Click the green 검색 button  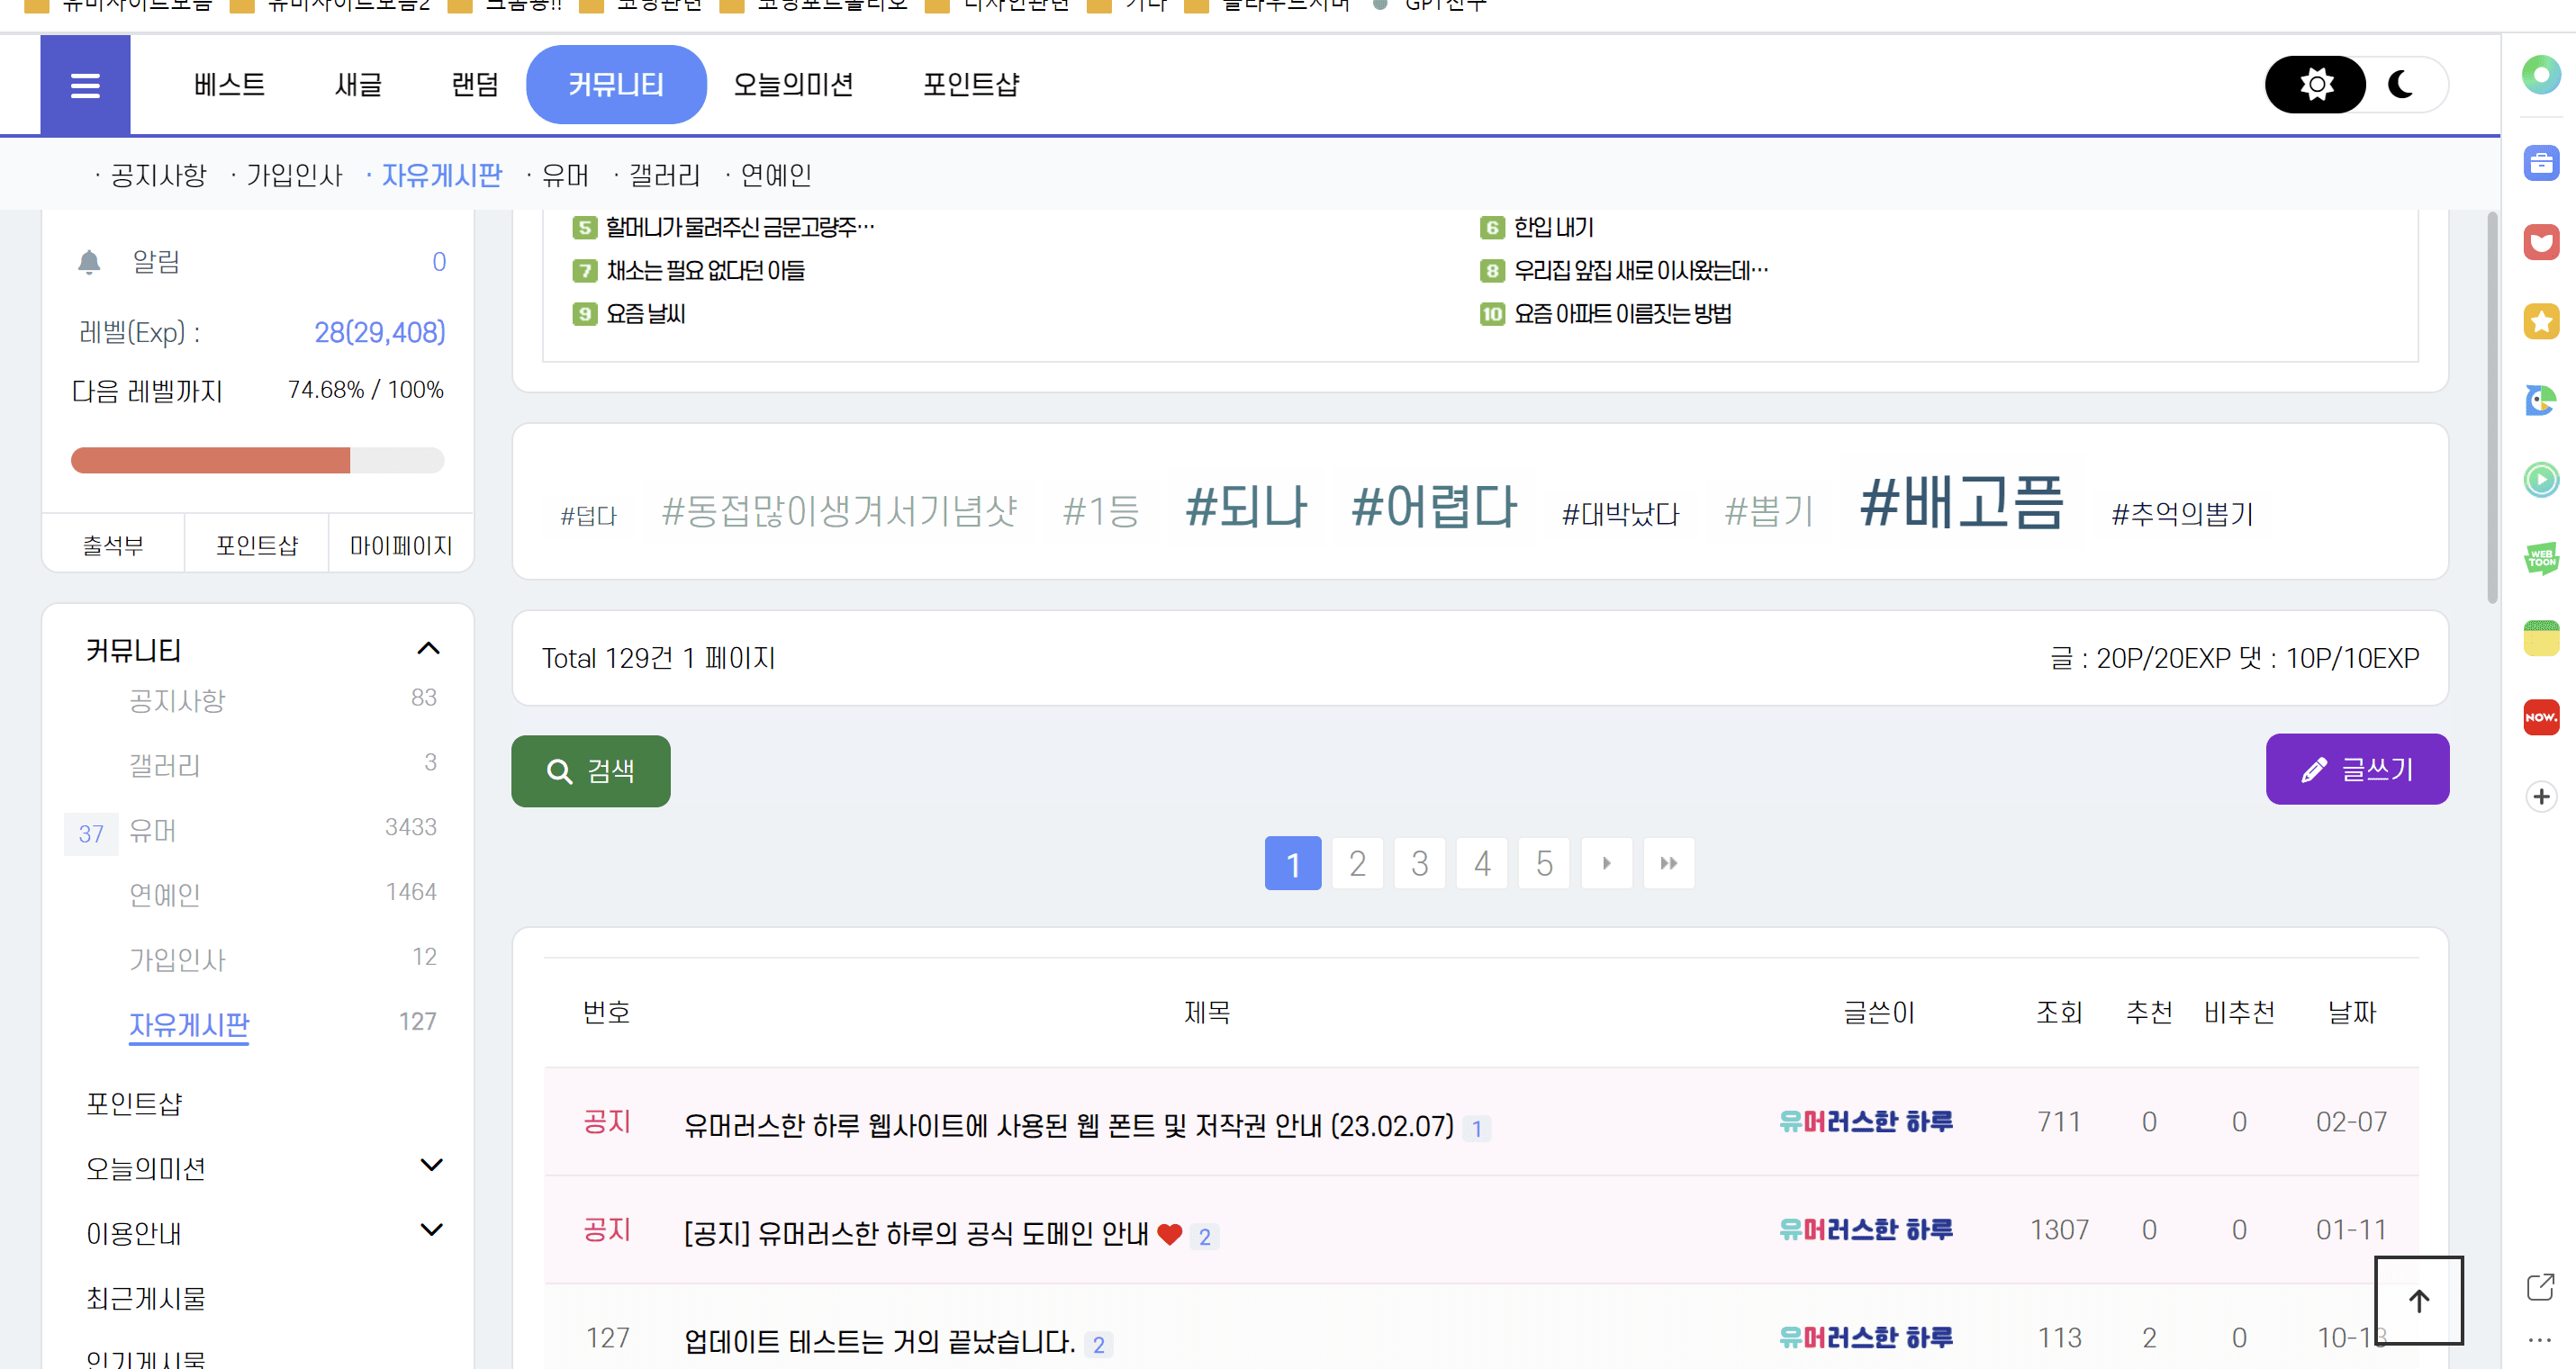click(591, 771)
